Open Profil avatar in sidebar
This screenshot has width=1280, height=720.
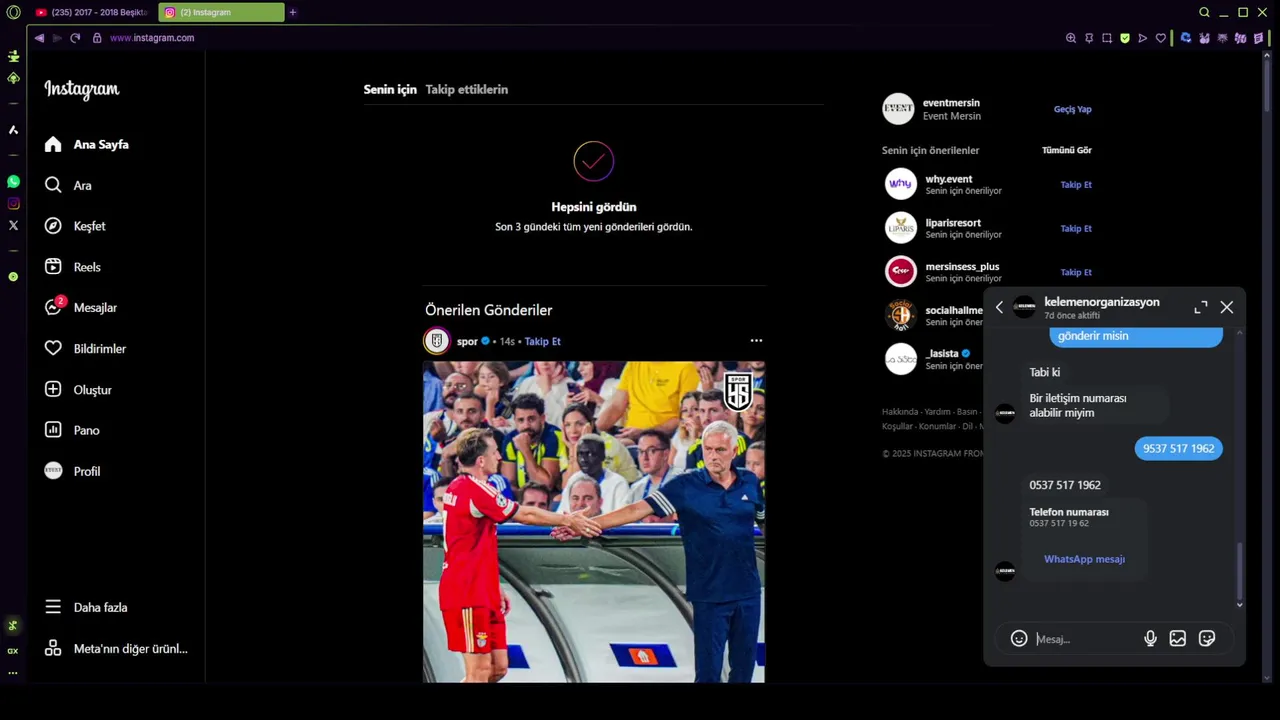click(x=53, y=471)
